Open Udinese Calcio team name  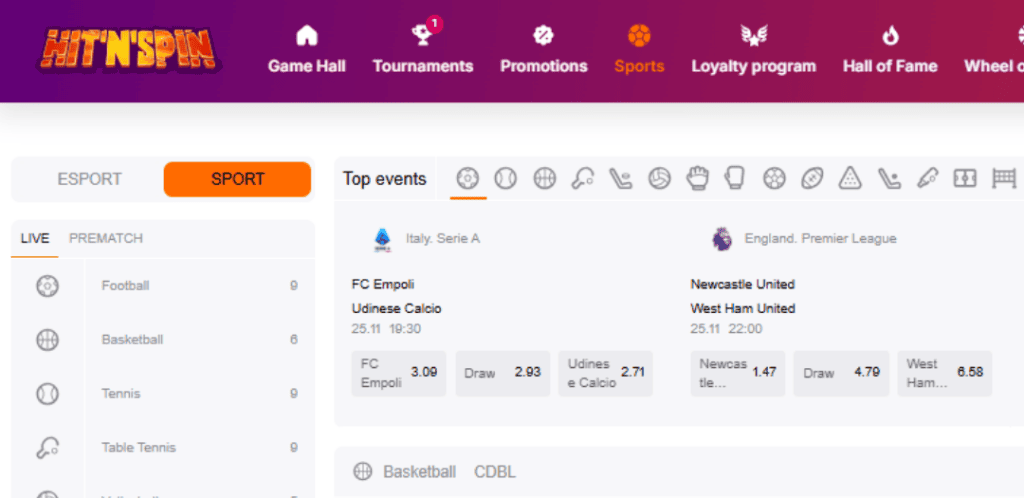[396, 309]
